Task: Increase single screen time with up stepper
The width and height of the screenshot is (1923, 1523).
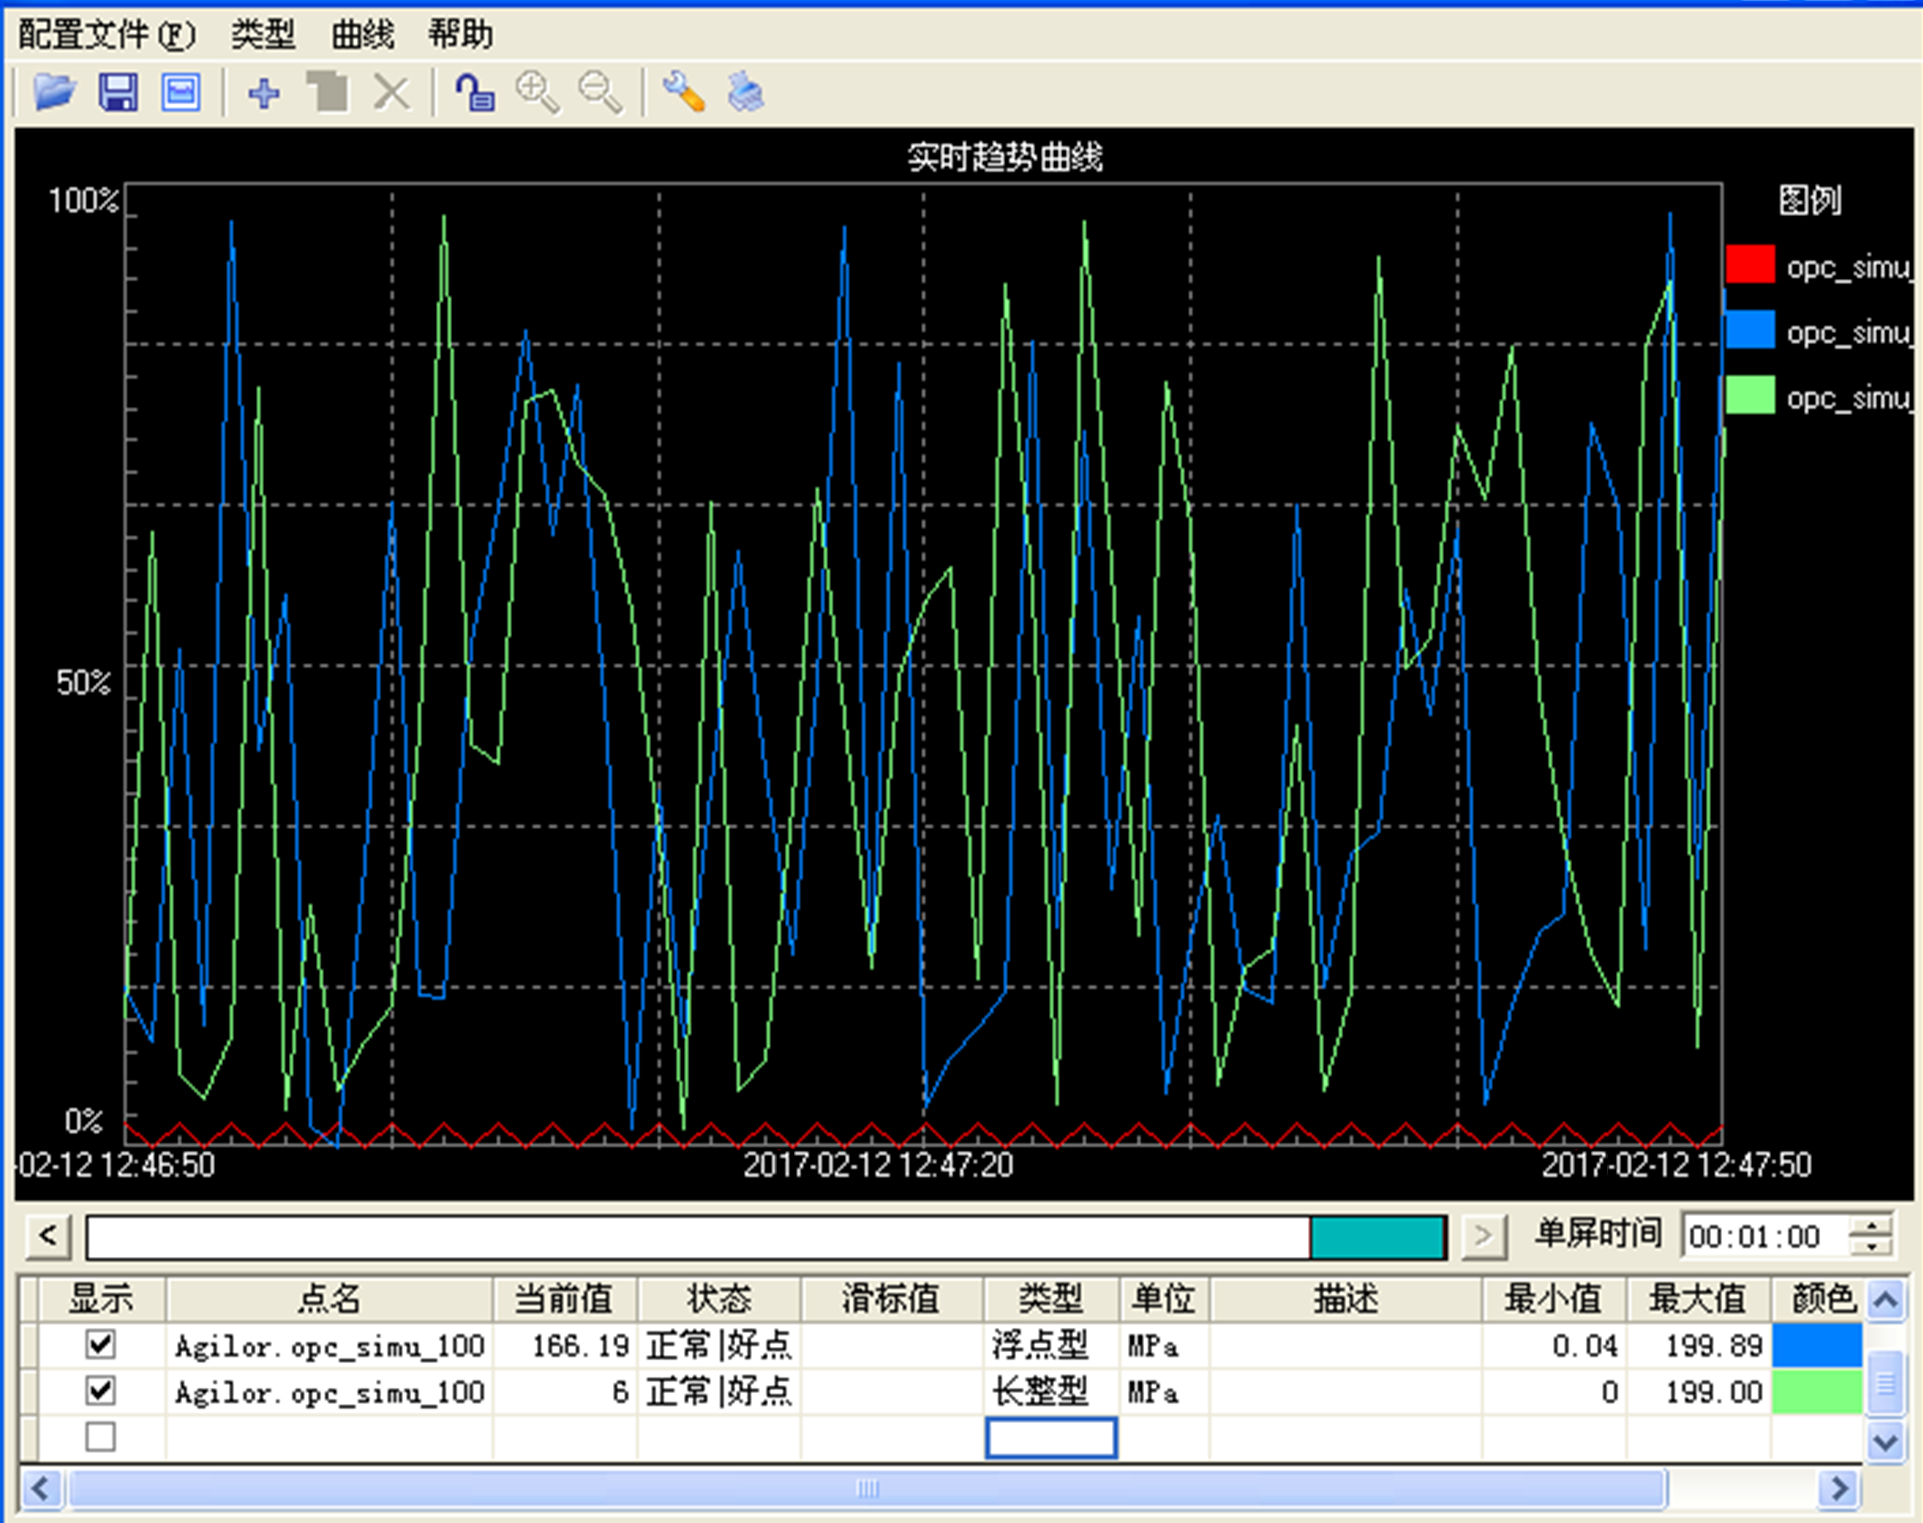Action: pos(1871,1226)
